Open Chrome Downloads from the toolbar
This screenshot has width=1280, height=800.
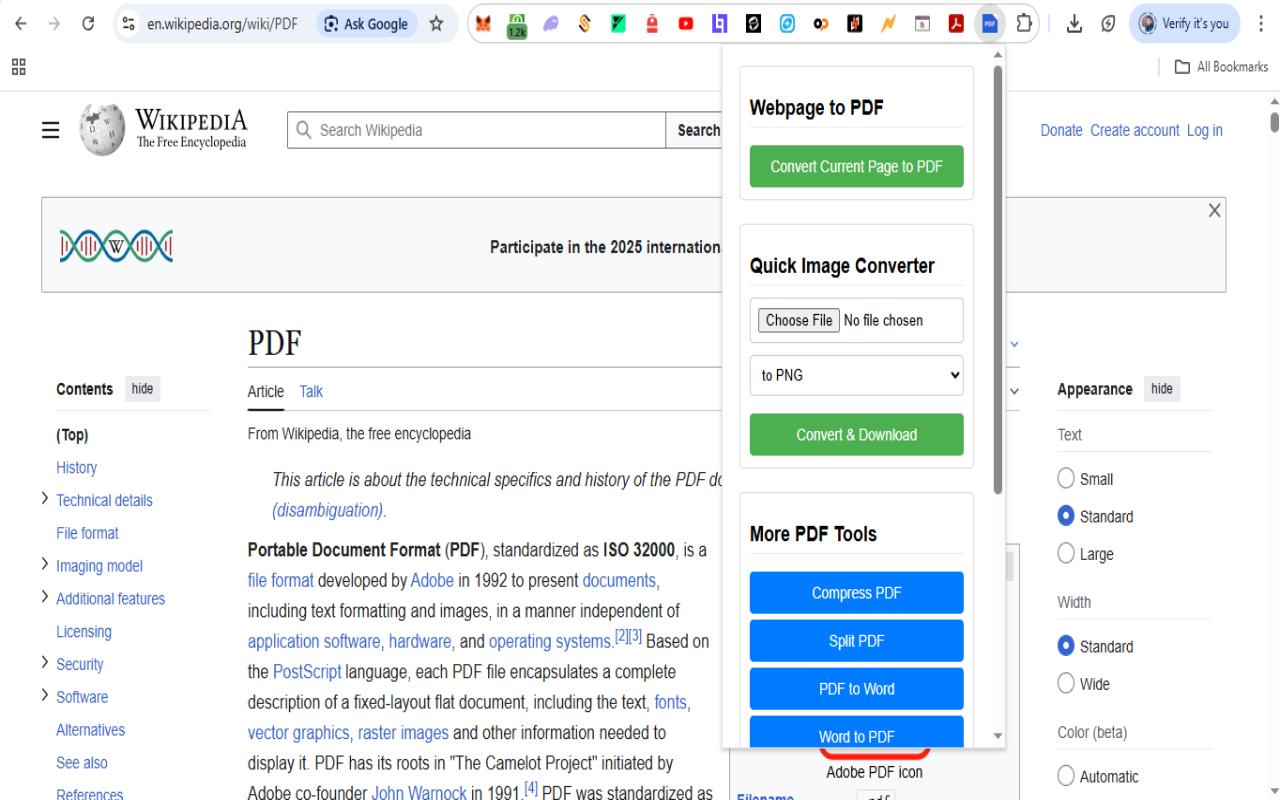[1072, 23]
